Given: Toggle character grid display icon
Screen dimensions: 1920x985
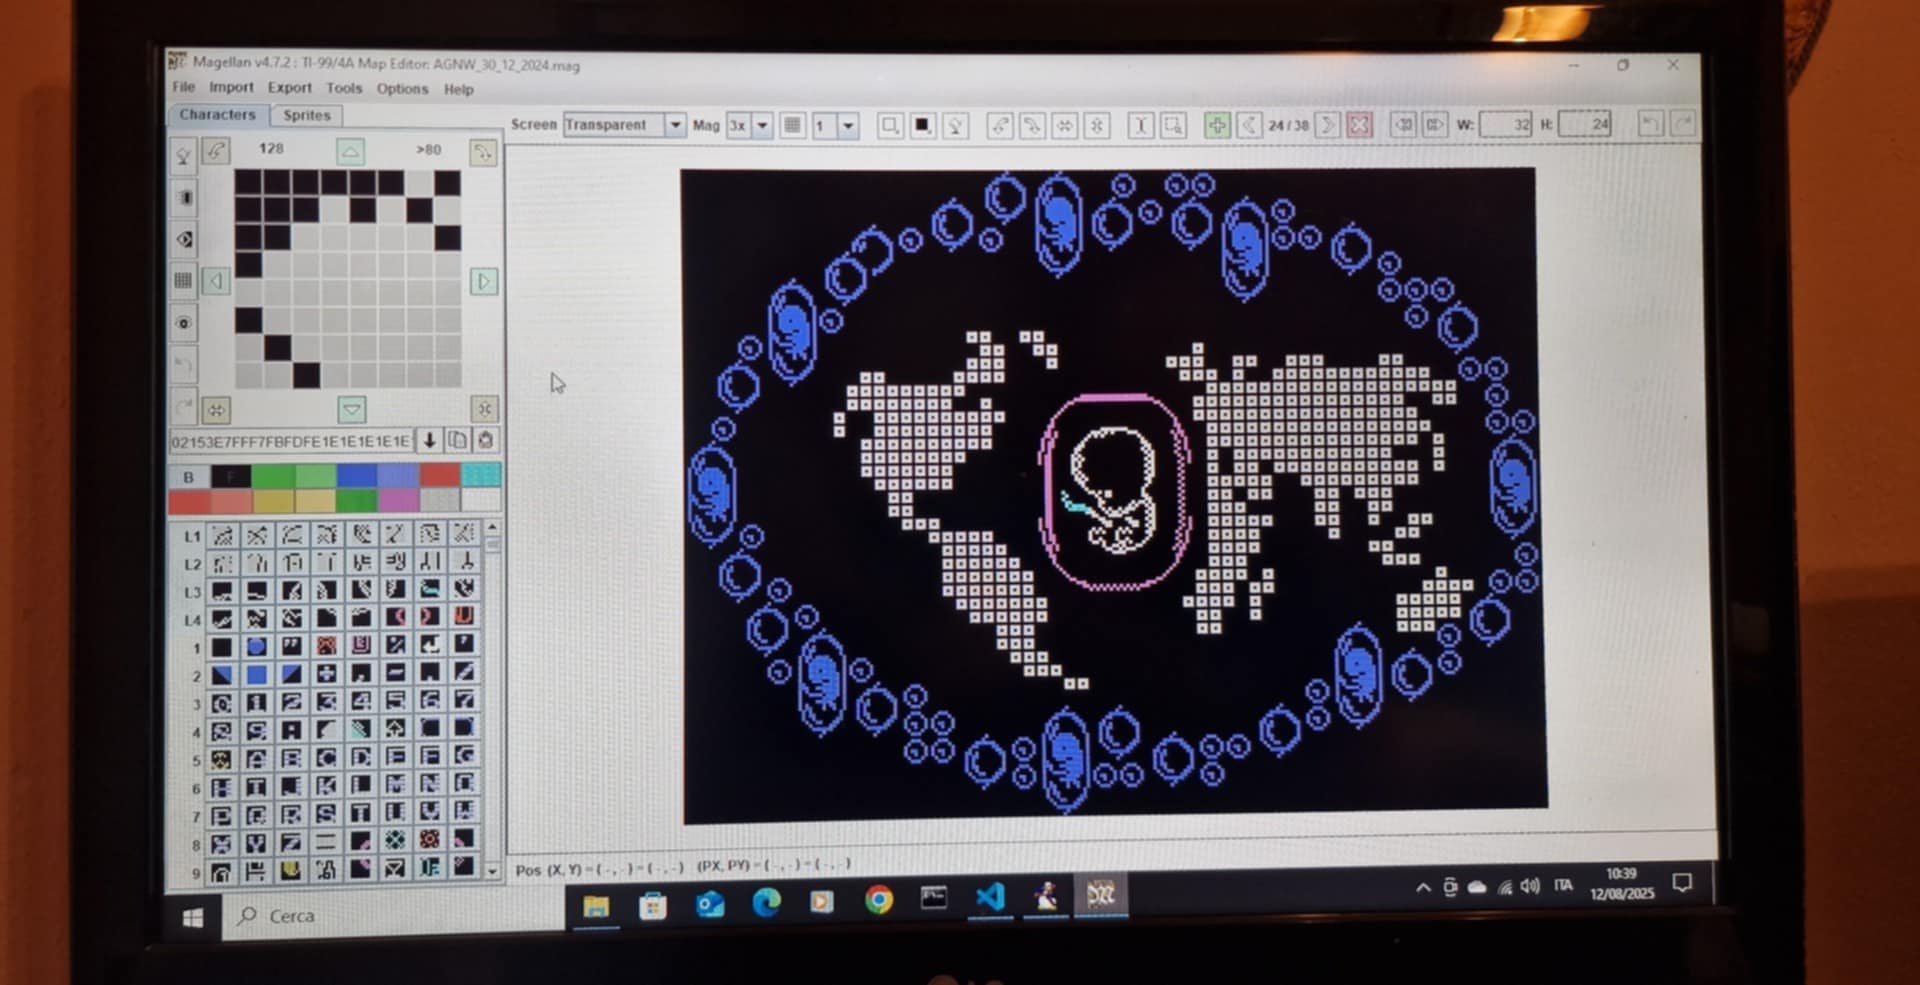Looking at the screenshot, I should (x=184, y=281).
